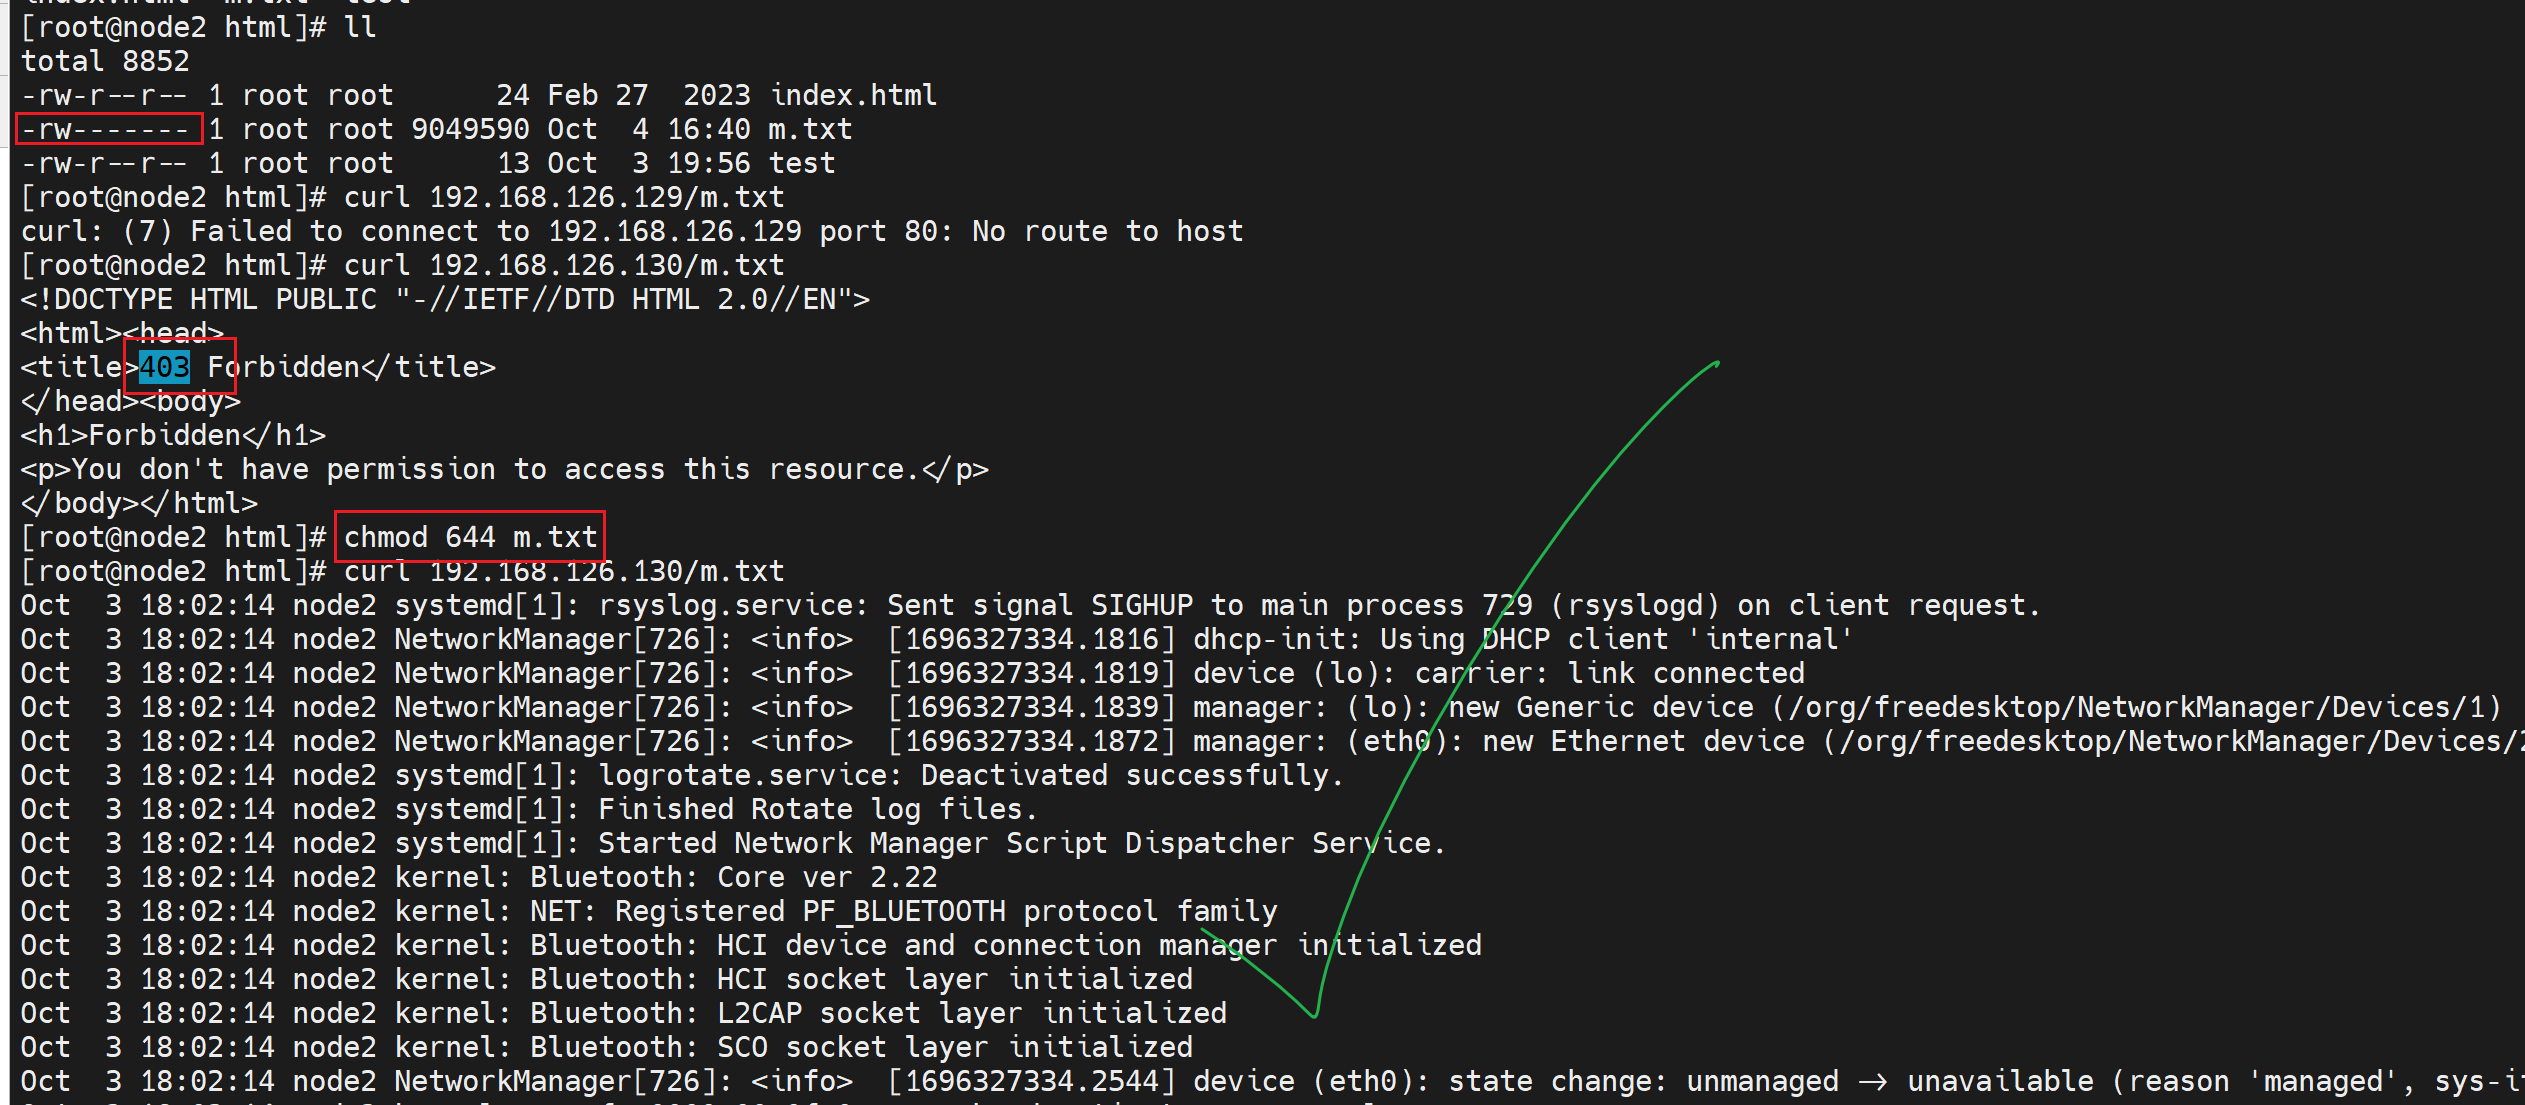Click the chmod 644 m.txt command
Viewport: 2525px width, 1105px height.
(470, 538)
